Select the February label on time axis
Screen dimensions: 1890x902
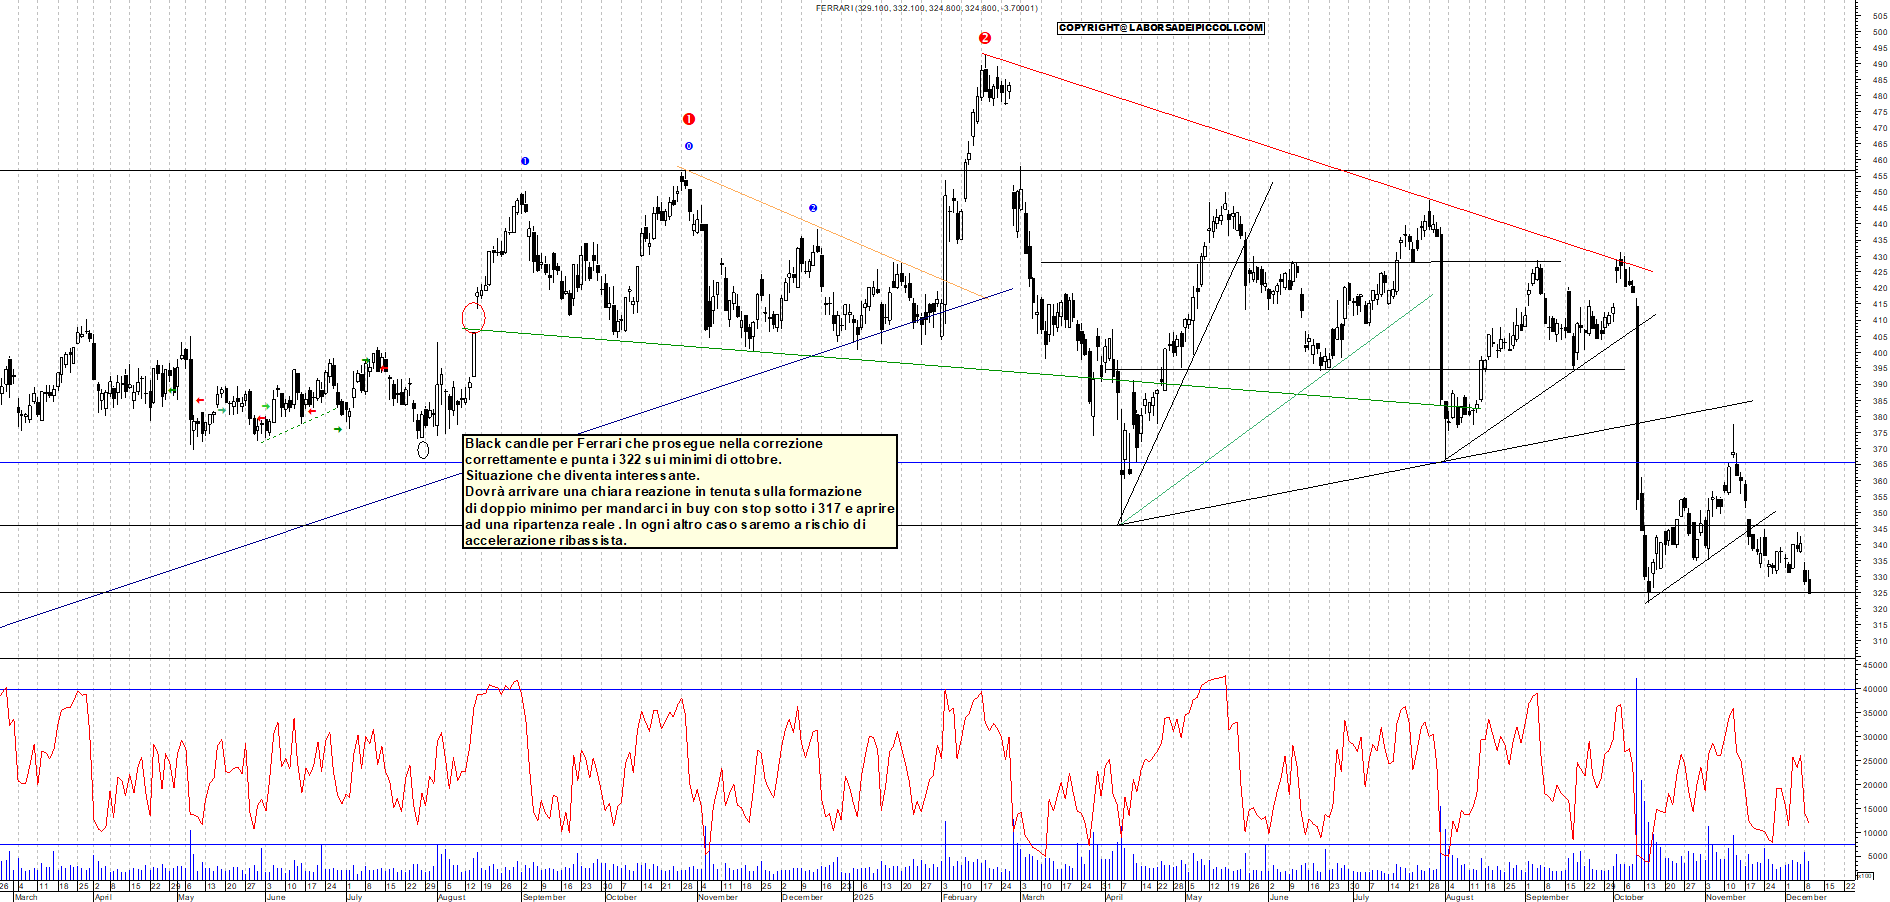[960, 897]
